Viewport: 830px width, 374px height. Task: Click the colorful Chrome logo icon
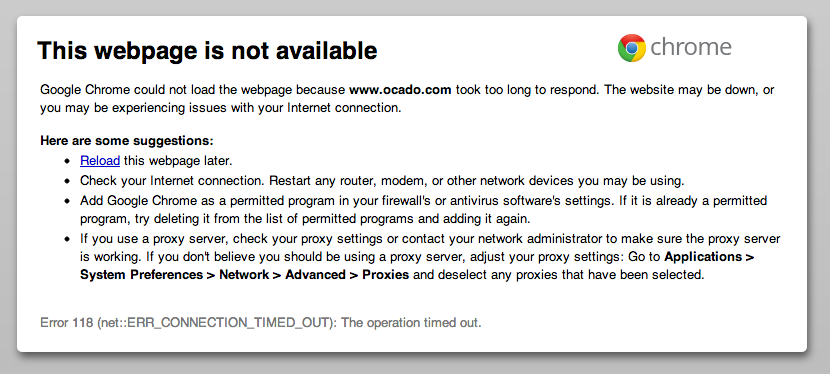click(631, 48)
